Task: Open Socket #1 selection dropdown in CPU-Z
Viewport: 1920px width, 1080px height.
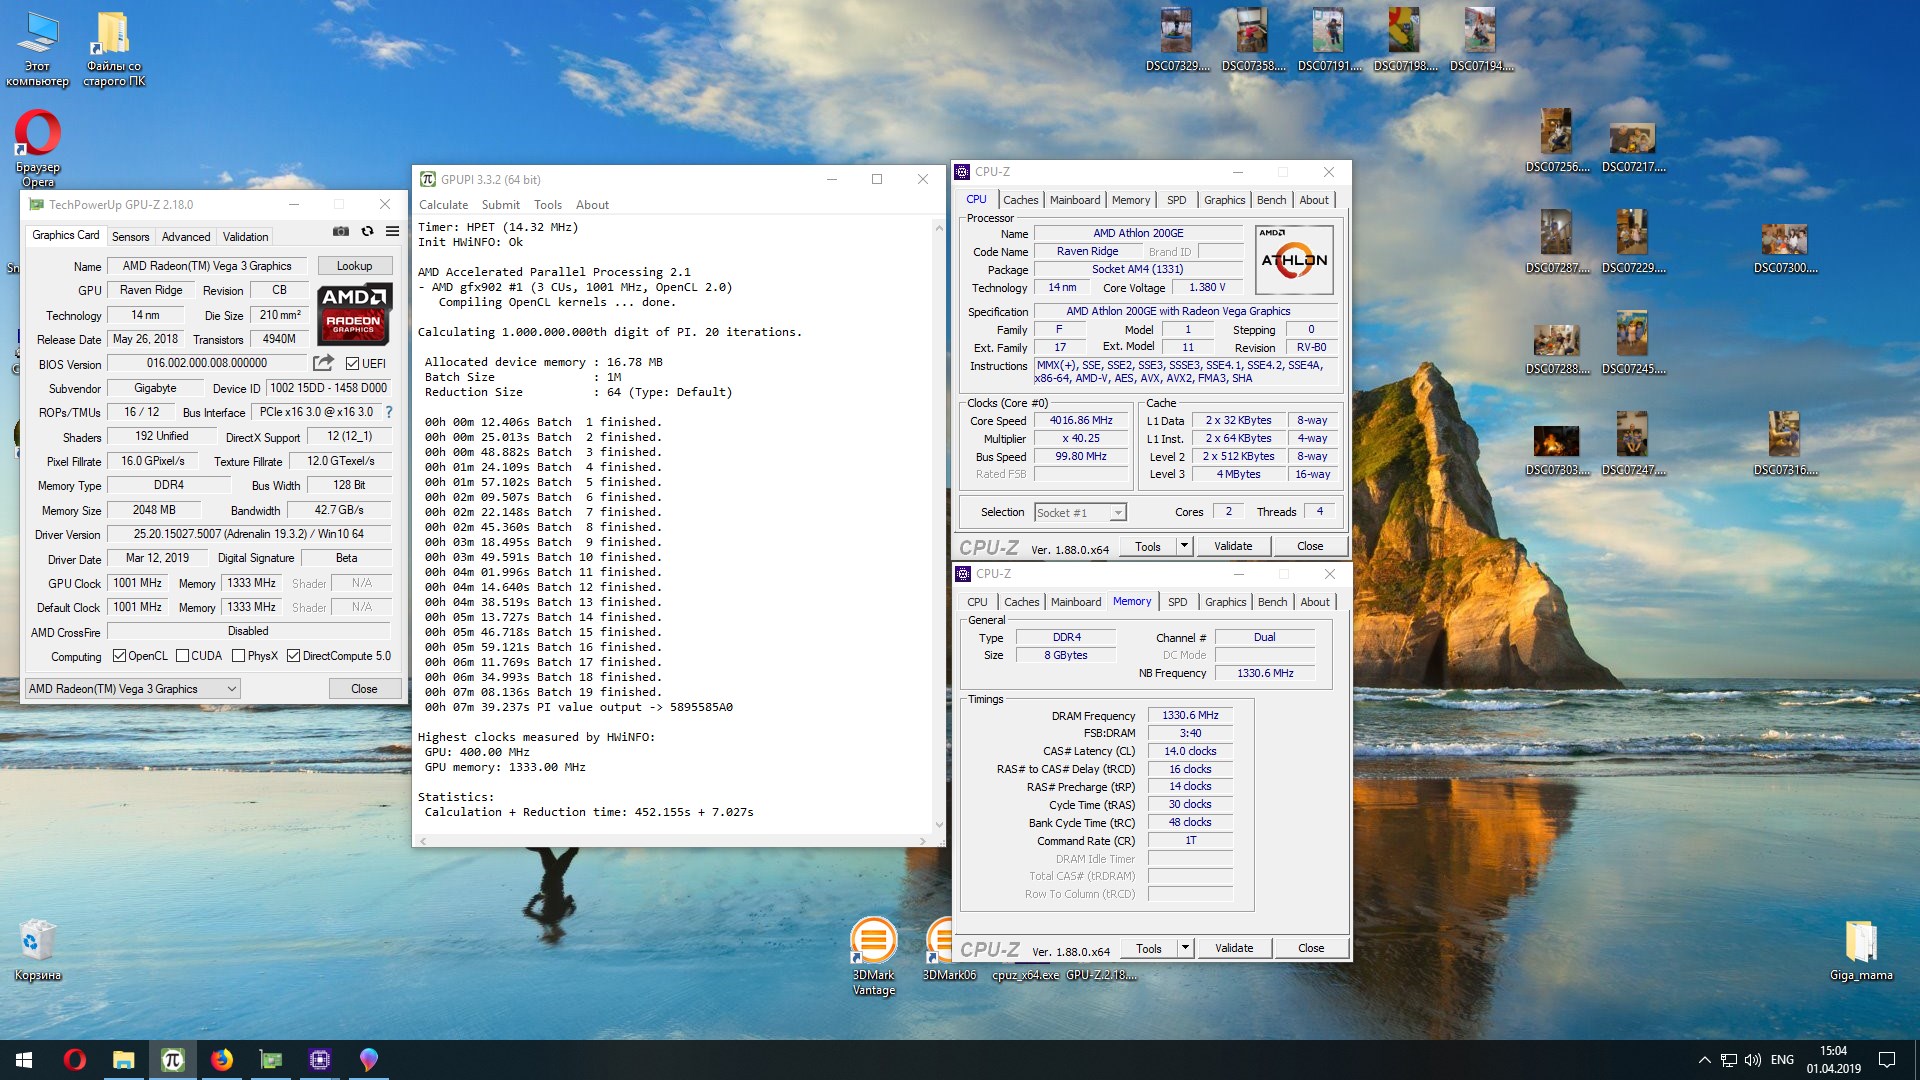Action: click(1080, 512)
